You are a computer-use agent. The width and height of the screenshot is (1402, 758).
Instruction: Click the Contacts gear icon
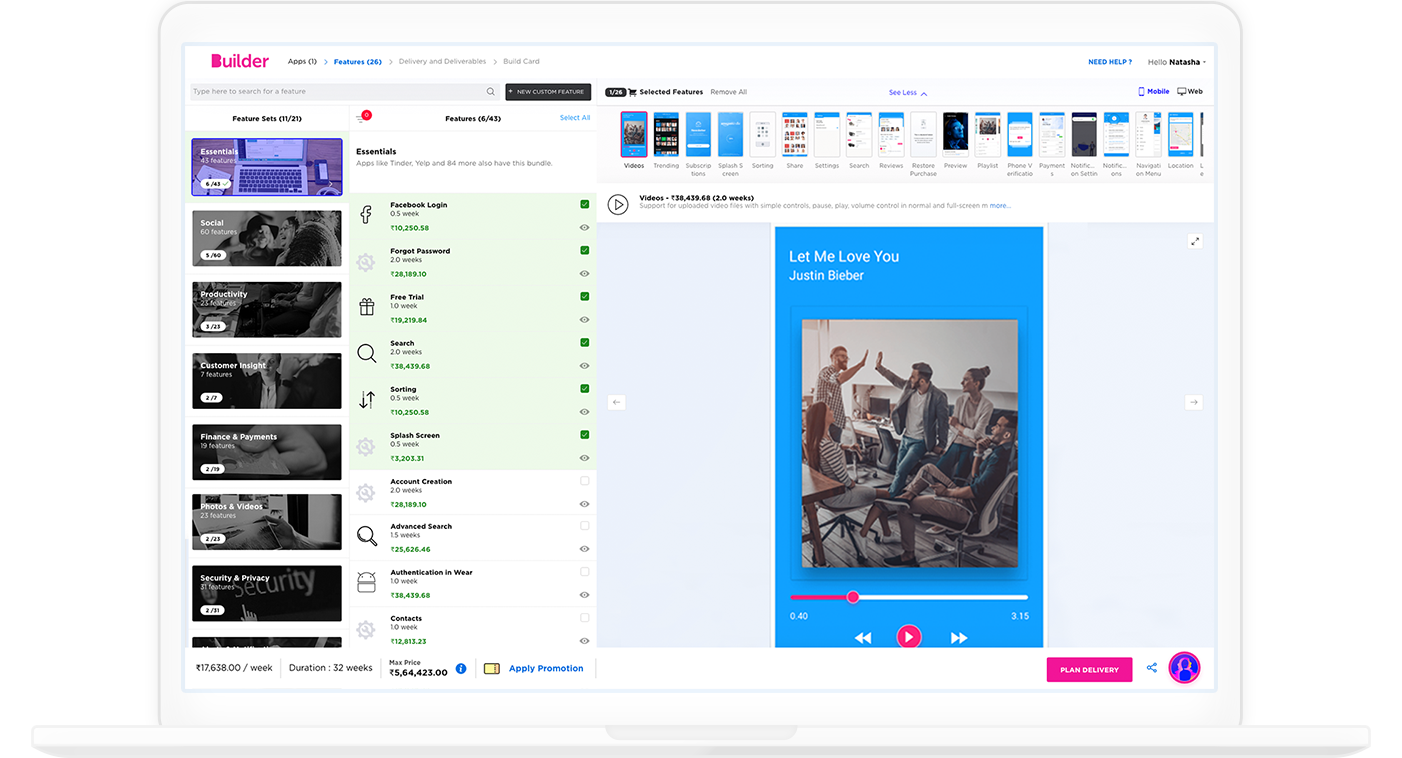coord(366,629)
